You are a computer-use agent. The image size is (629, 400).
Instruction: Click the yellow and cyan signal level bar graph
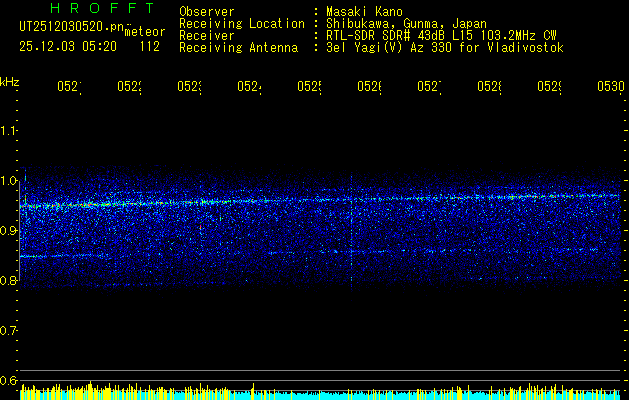(x=320, y=391)
